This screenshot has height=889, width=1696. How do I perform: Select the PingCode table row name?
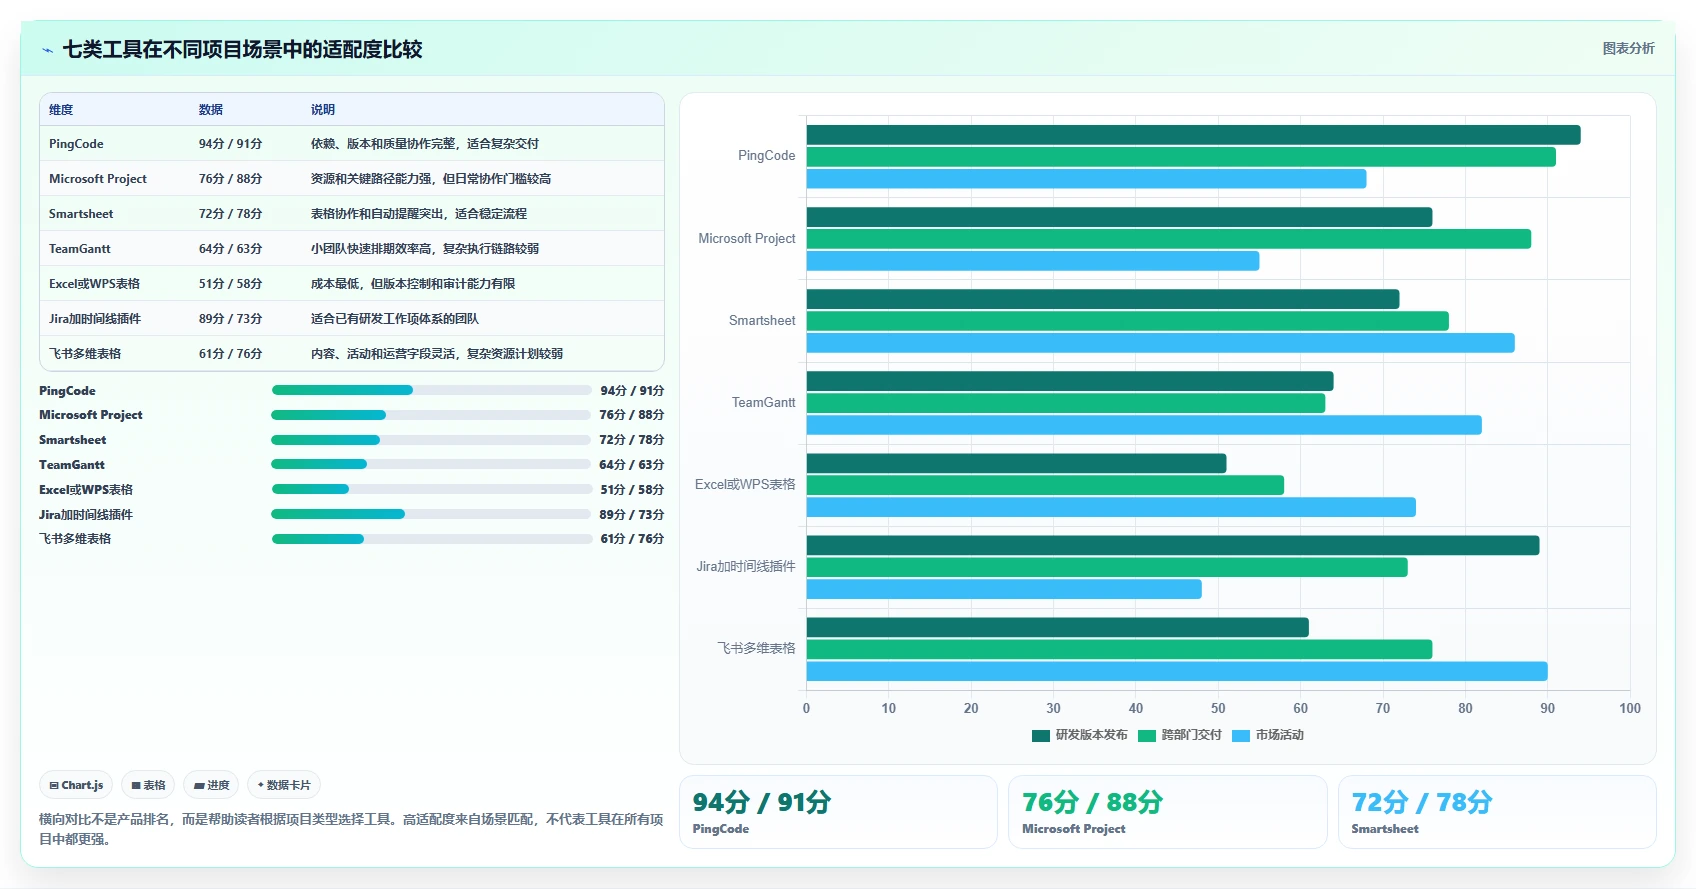[x=76, y=144]
